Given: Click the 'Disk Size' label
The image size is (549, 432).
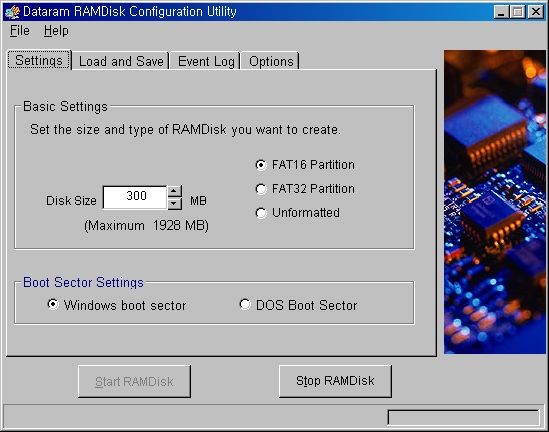Looking at the screenshot, I should pos(71,201).
